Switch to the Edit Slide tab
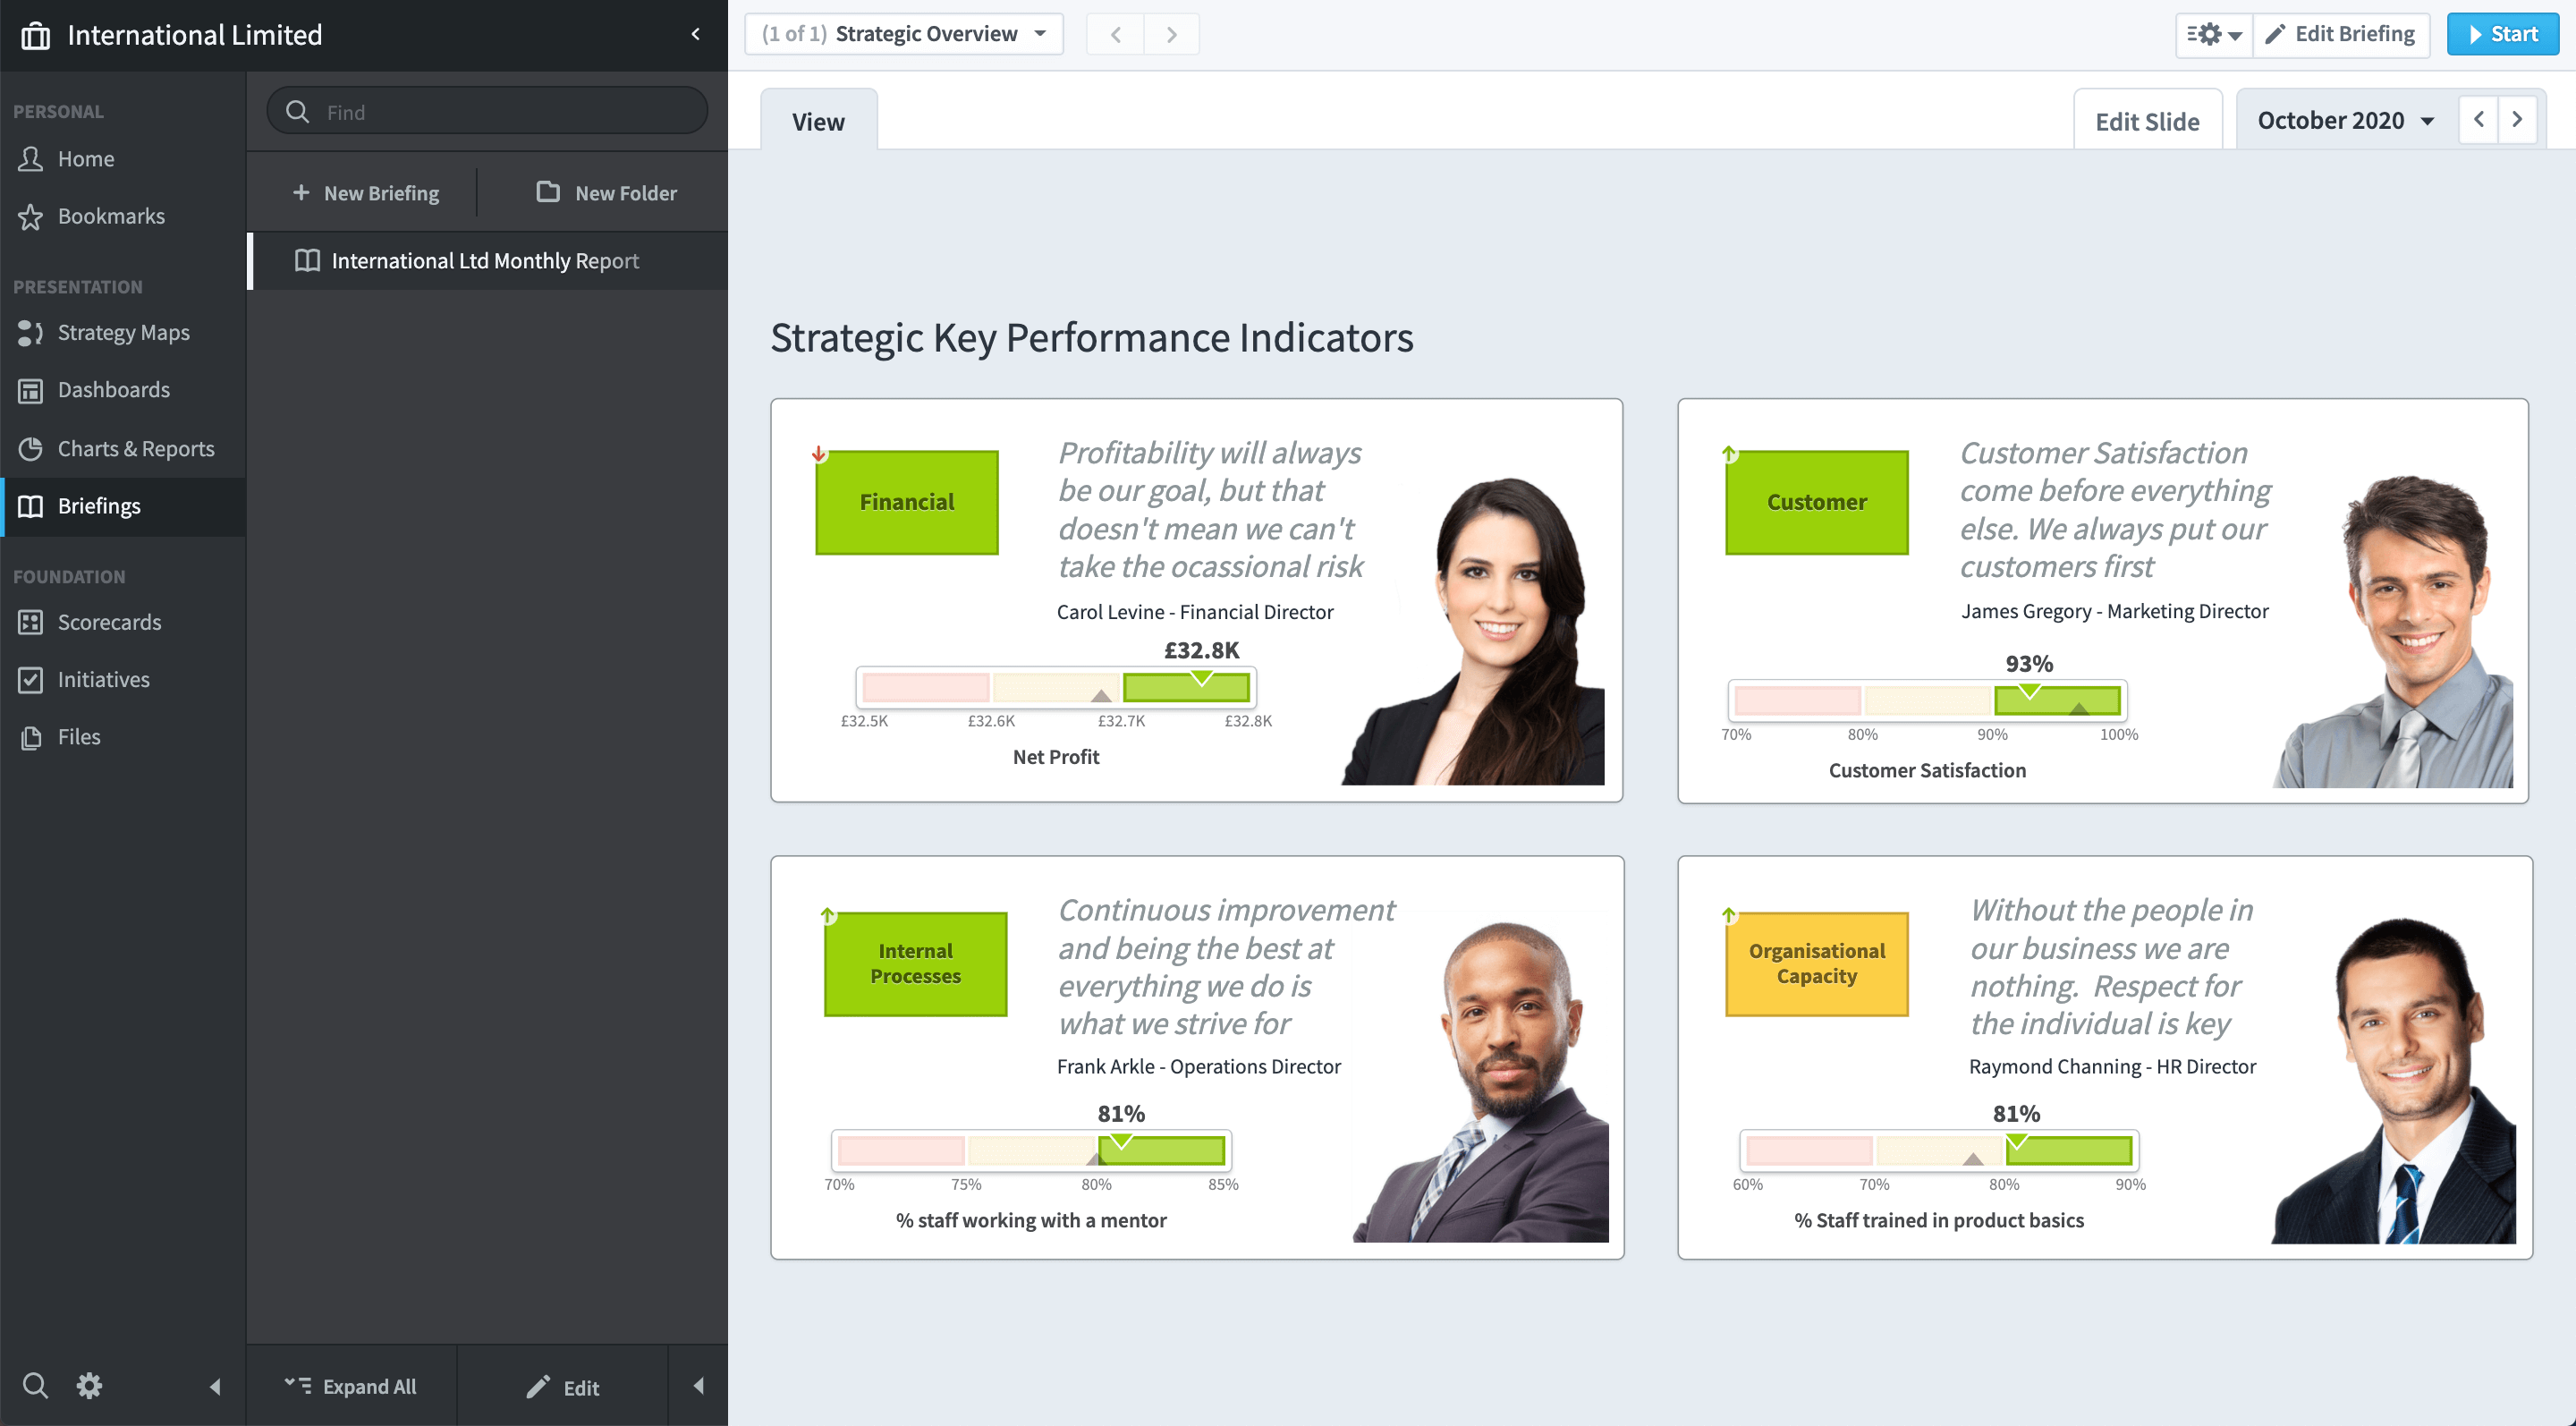The height and width of the screenshot is (1426, 2576). pos(2147,121)
